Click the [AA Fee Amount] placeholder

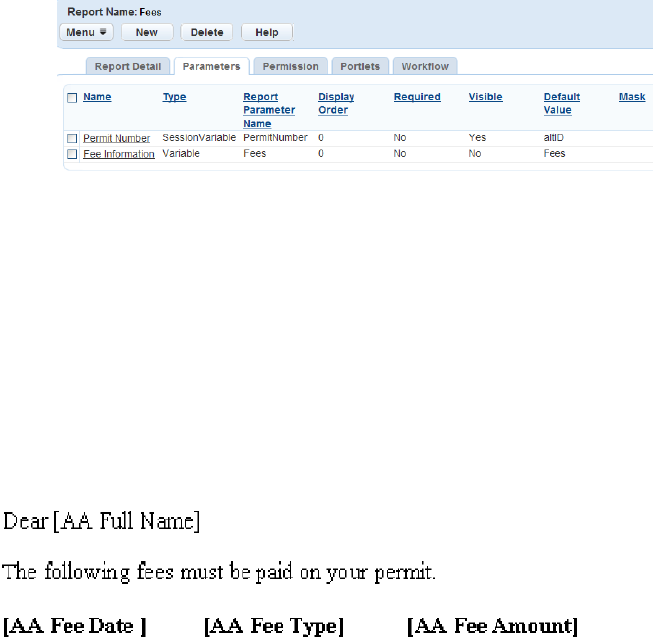(x=493, y=626)
